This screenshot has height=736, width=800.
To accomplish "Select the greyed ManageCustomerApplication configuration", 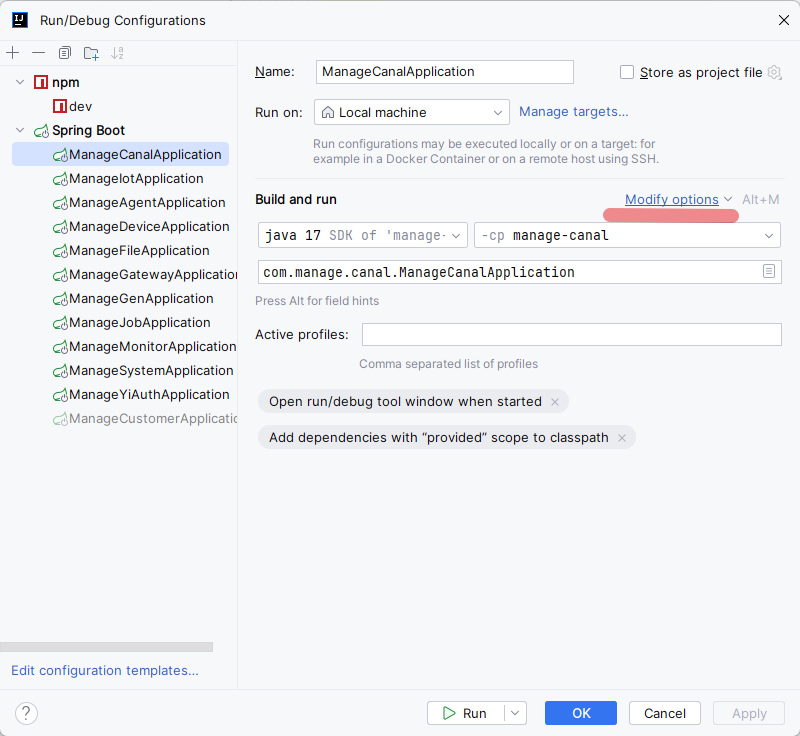I will pos(145,418).
